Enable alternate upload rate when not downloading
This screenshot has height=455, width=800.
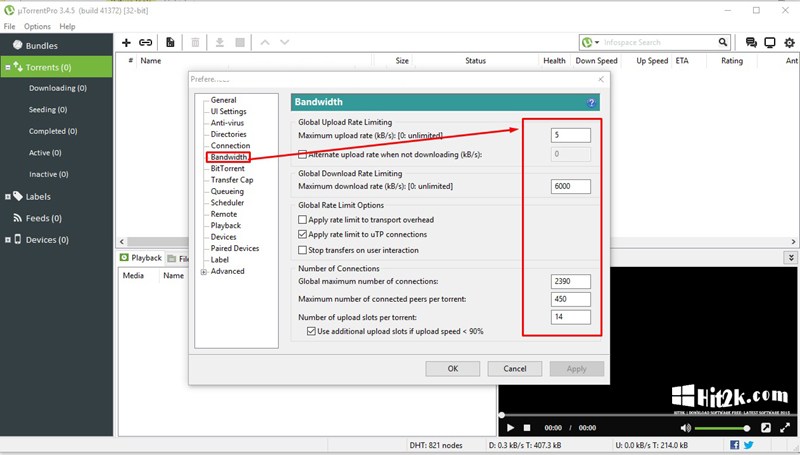303,154
